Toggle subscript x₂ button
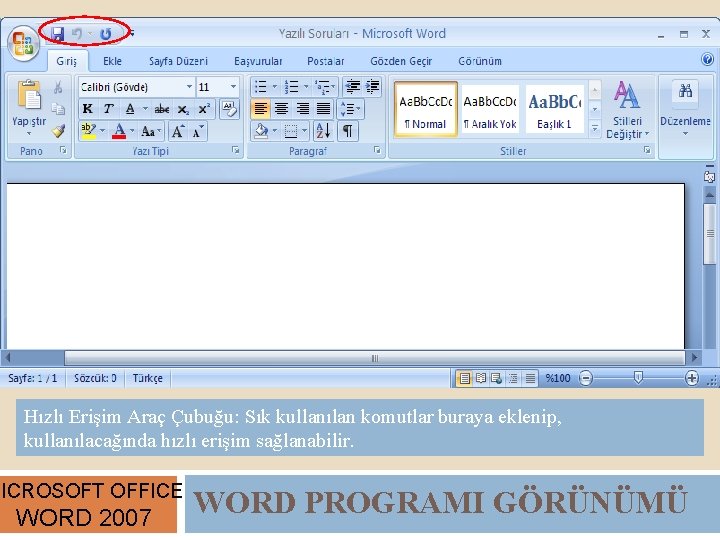This screenshot has width=720, height=540. (x=183, y=109)
